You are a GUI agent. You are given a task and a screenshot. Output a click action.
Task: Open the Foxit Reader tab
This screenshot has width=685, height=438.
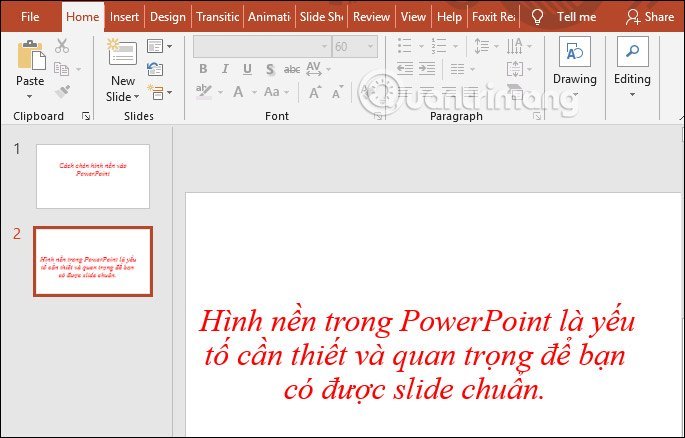(x=493, y=17)
